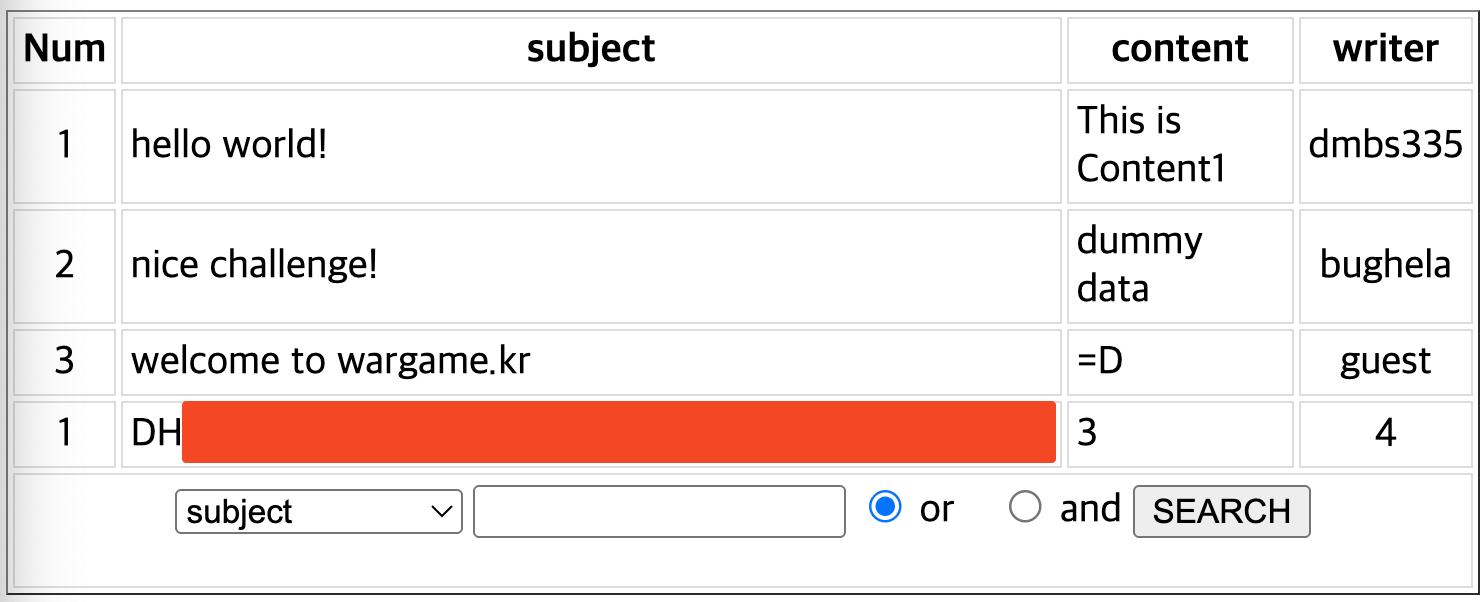The width and height of the screenshot is (1484, 602).
Task: Click the "dummy data" content cell
Action: pos(1139,266)
